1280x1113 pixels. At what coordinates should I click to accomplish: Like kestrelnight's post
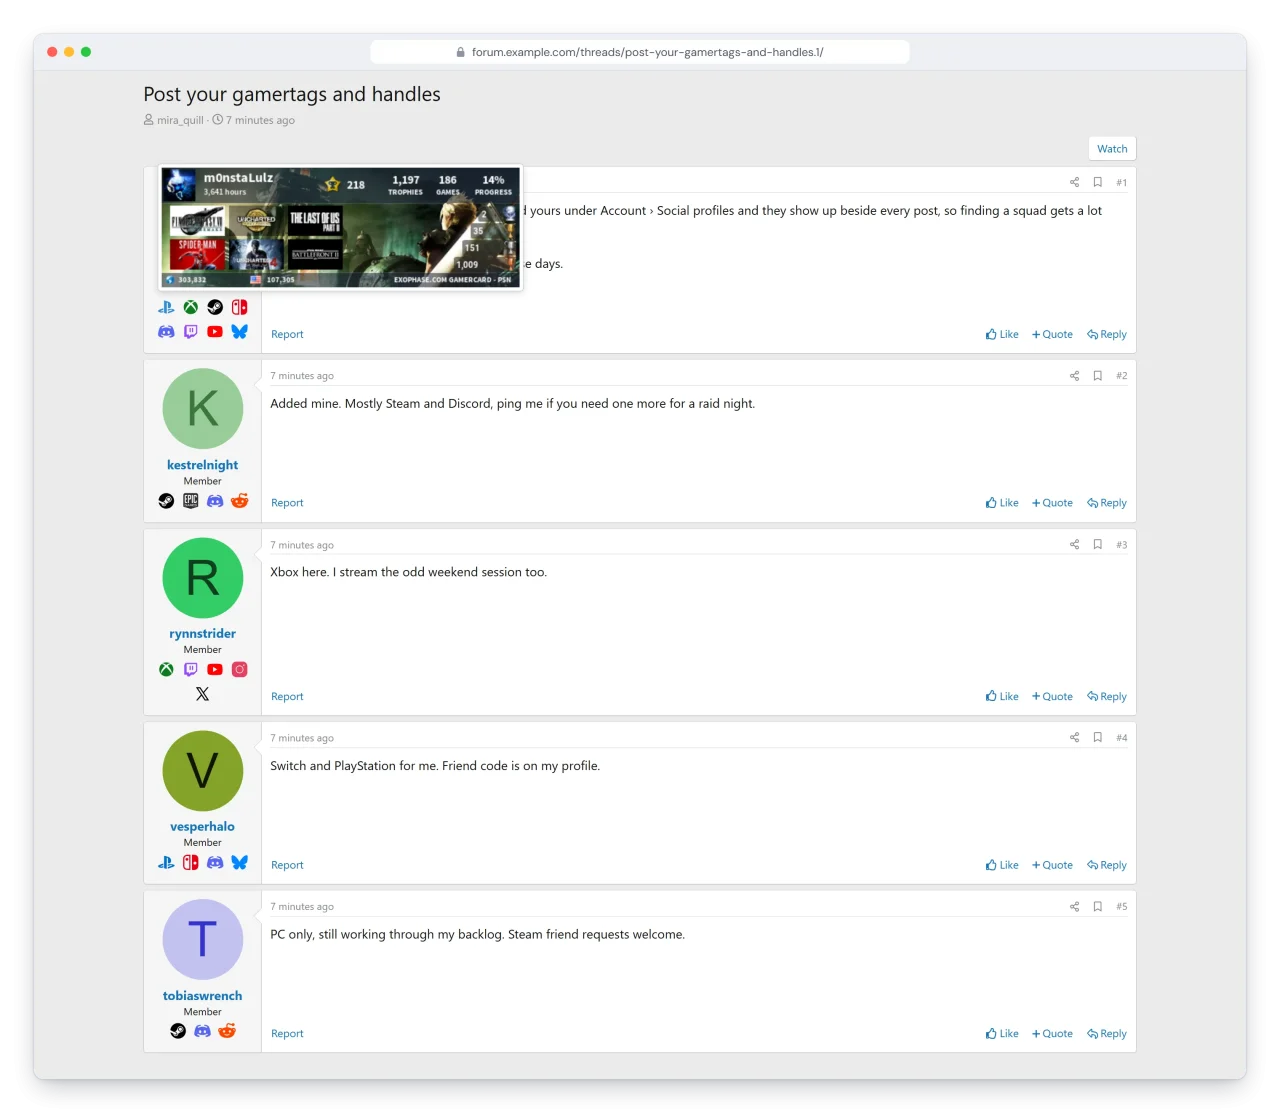click(x=1002, y=503)
